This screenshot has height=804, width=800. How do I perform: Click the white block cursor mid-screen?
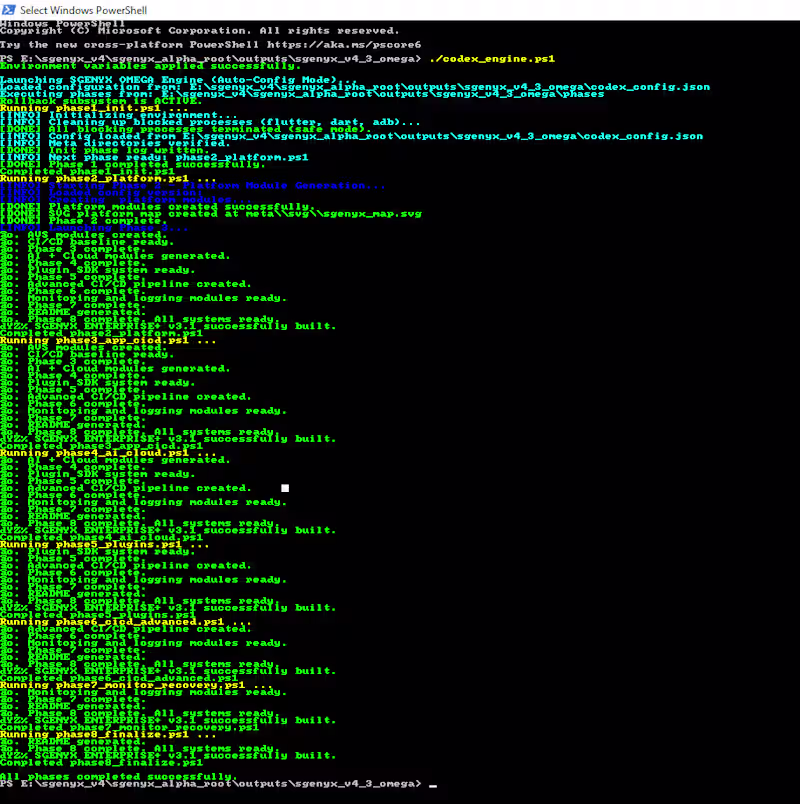point(285,487)
